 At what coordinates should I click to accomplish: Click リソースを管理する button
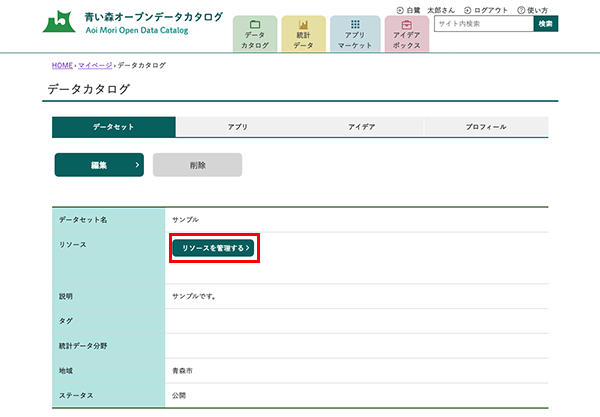pos(213,248)
